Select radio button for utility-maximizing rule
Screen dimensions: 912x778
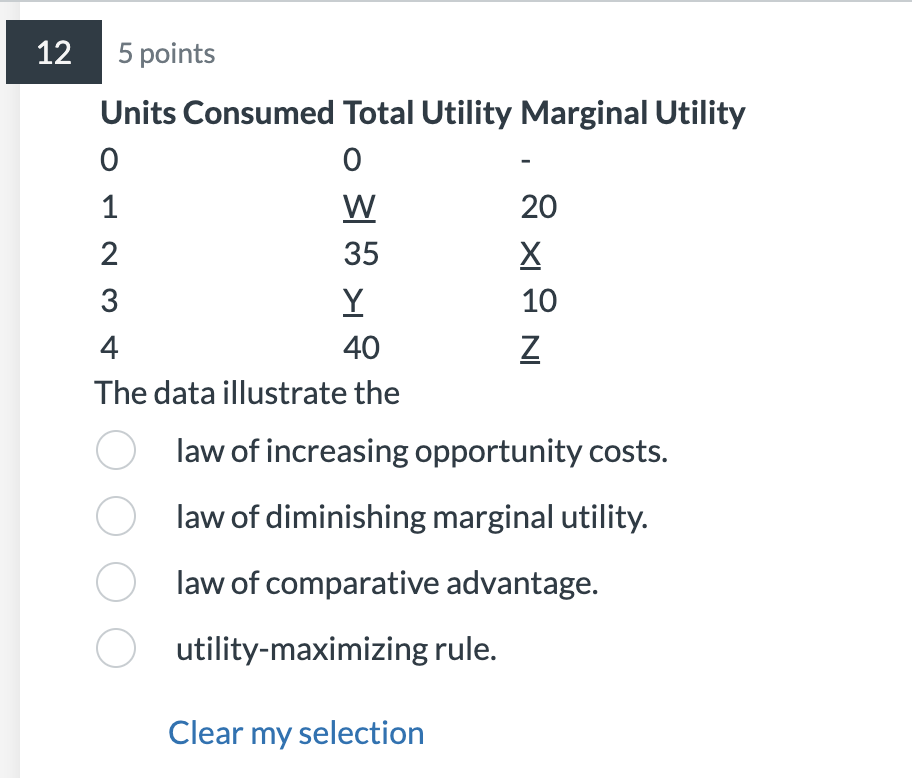coord(115,648)
